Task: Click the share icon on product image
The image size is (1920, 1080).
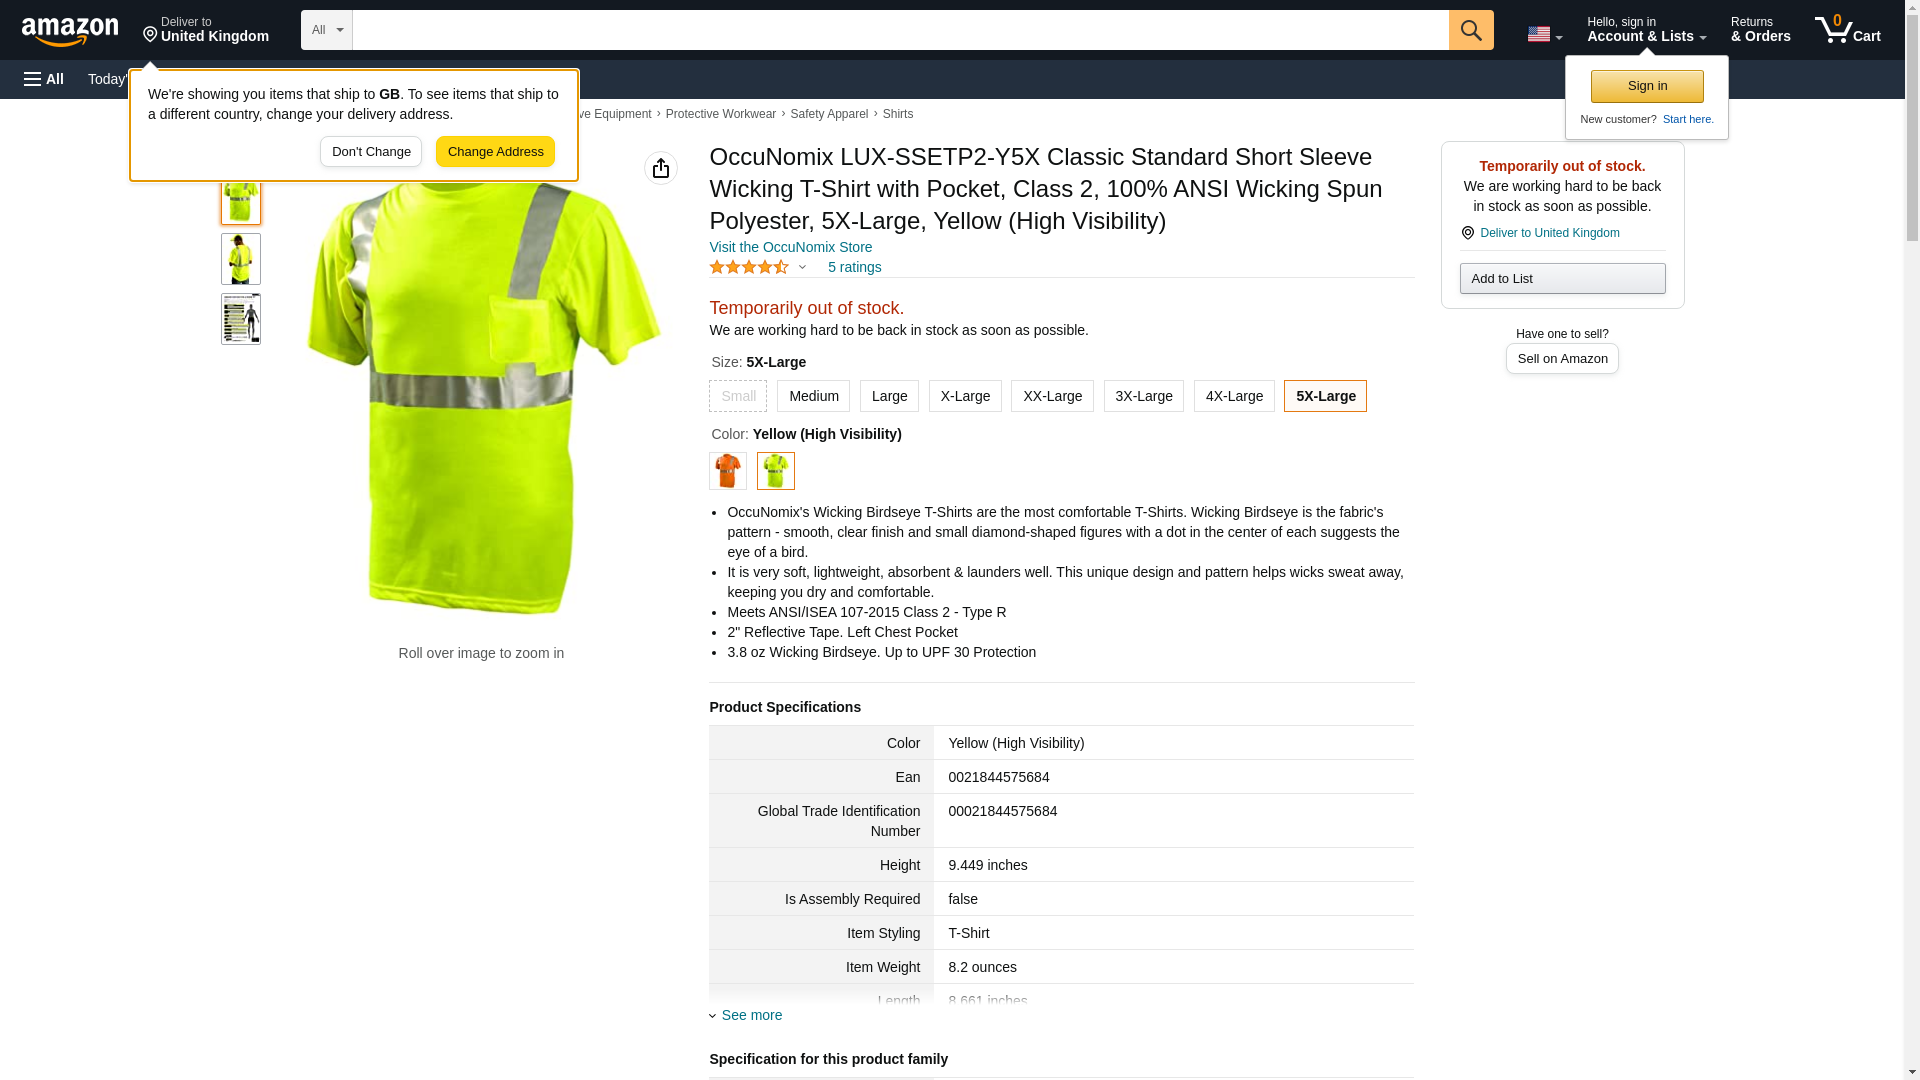Action: click(x=660, y=168)
